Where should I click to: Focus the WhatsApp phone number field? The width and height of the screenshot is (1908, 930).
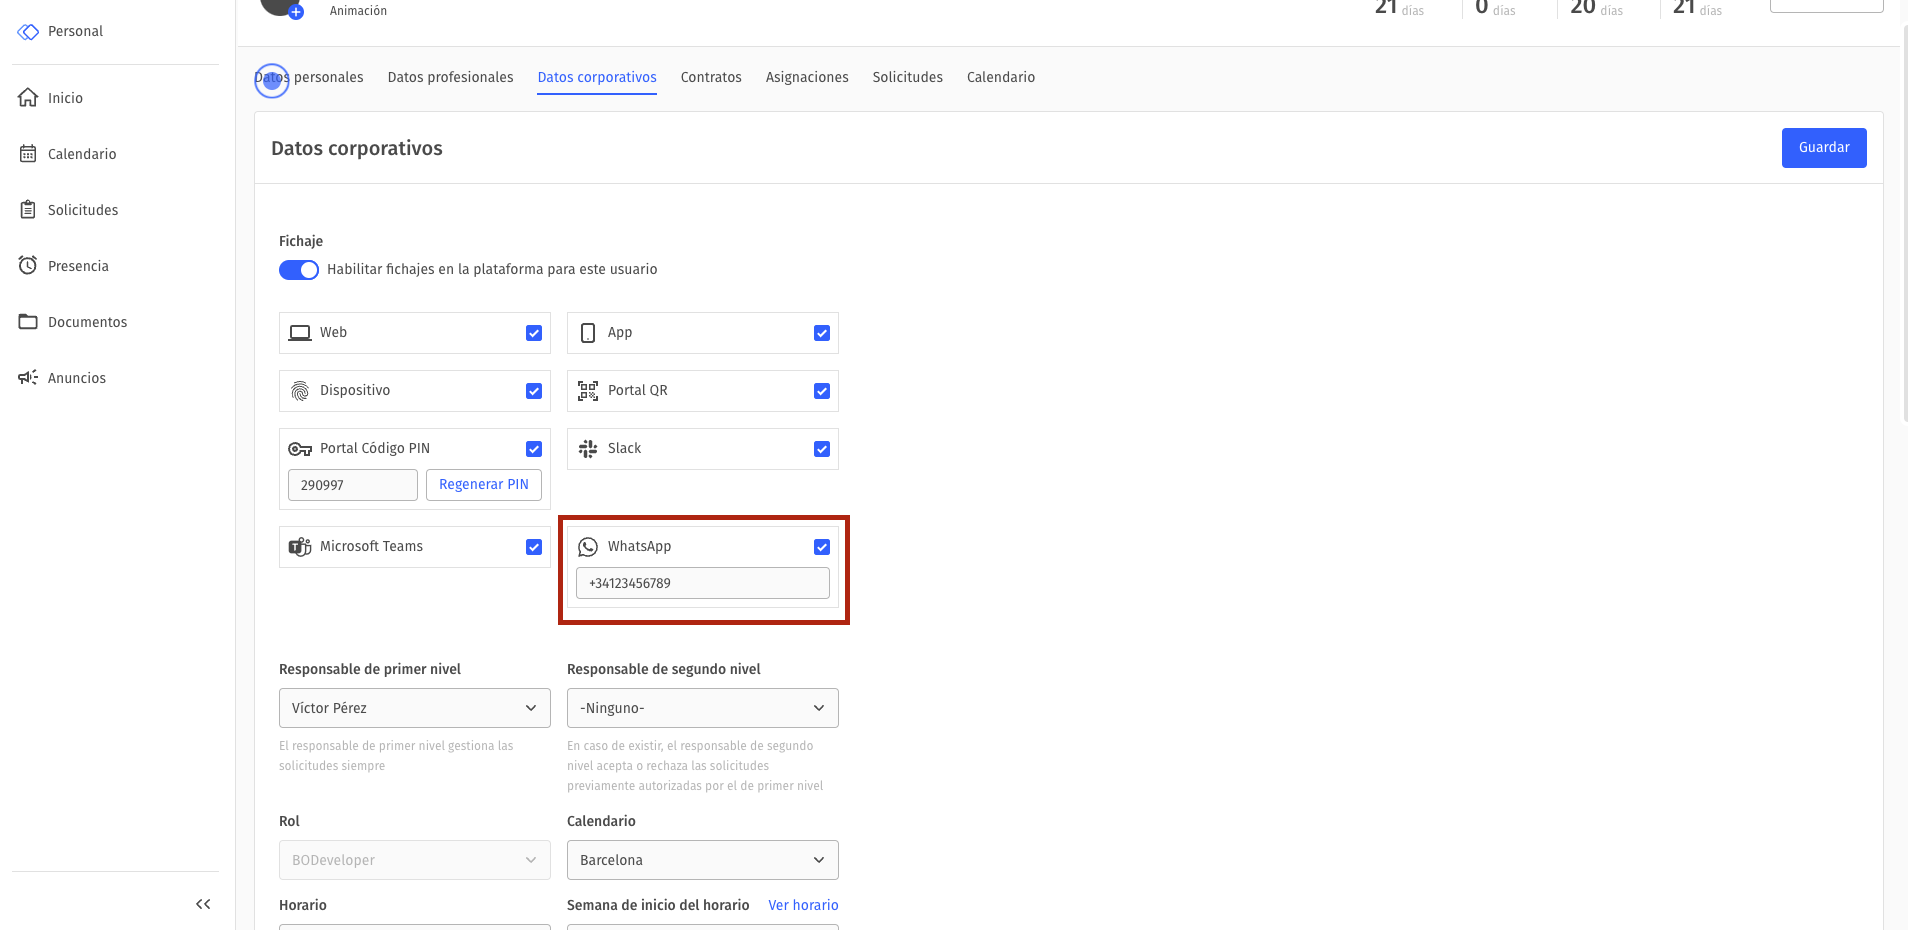(x=703, y=583)
